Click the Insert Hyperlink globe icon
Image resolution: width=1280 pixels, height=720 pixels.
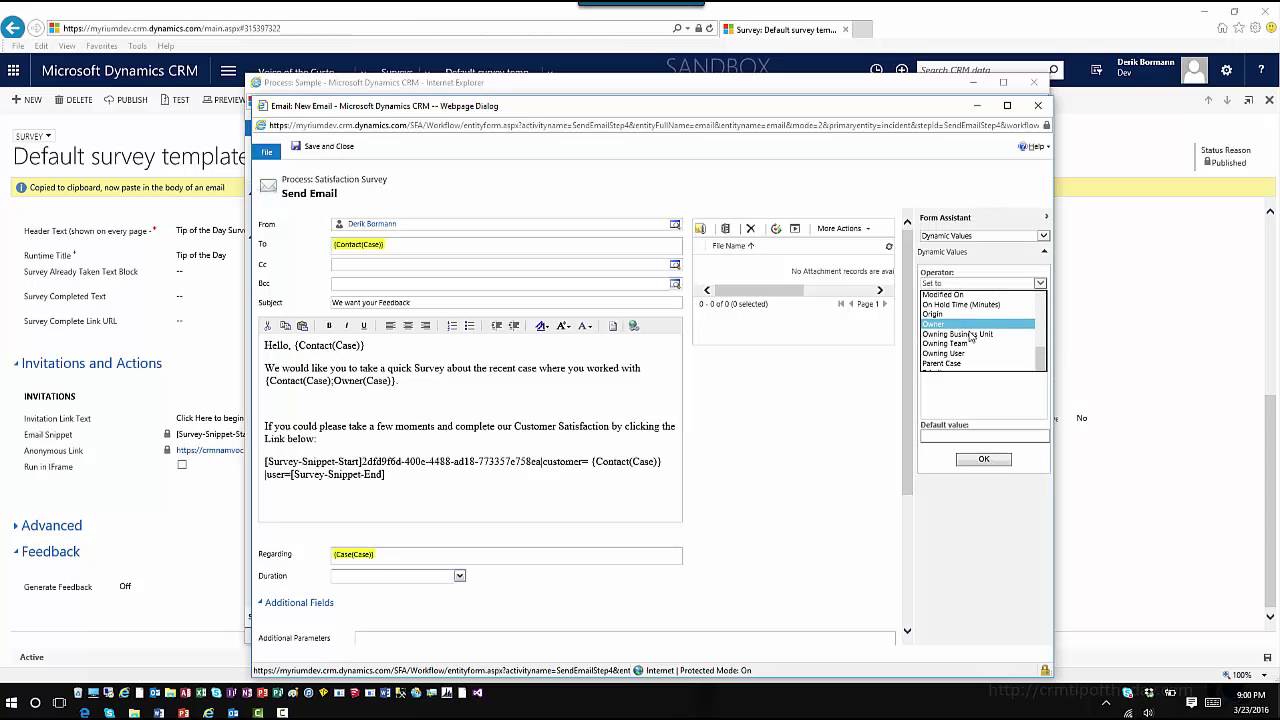[x=634, y=326]
